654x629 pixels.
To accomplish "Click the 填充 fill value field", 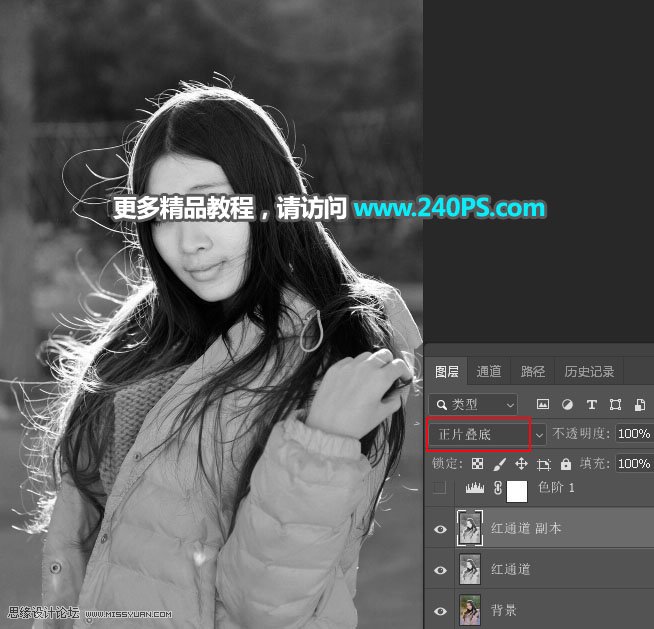I will click(634, 464).
